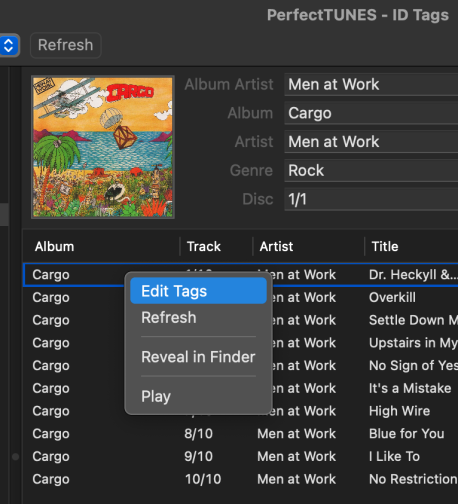Select the High Wire track
458x504 pixels.
point(399,411)
